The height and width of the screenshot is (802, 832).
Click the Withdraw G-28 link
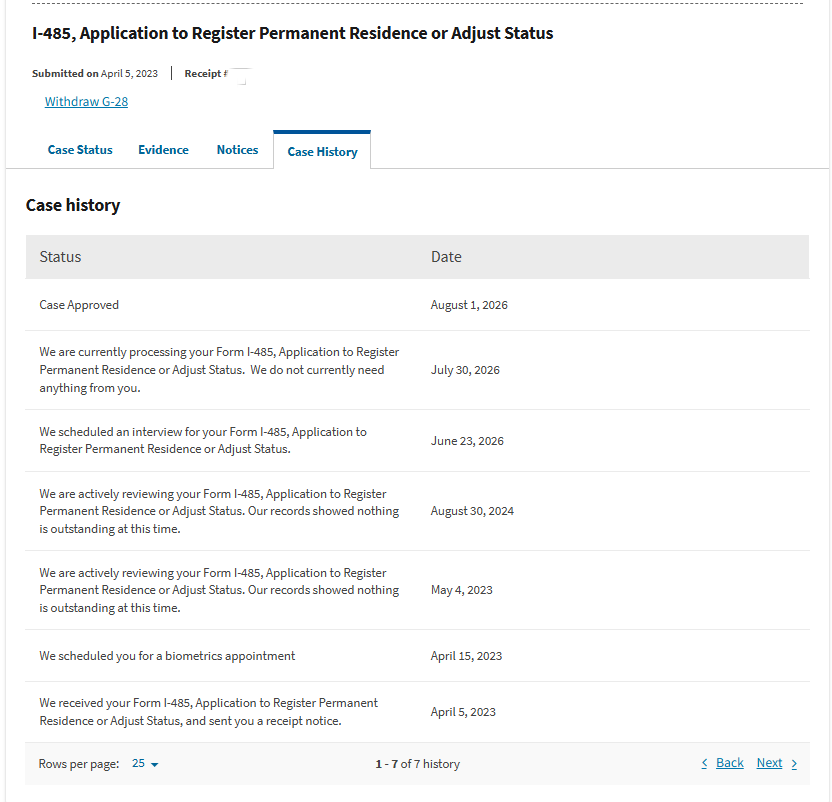(x=86, y=101)
